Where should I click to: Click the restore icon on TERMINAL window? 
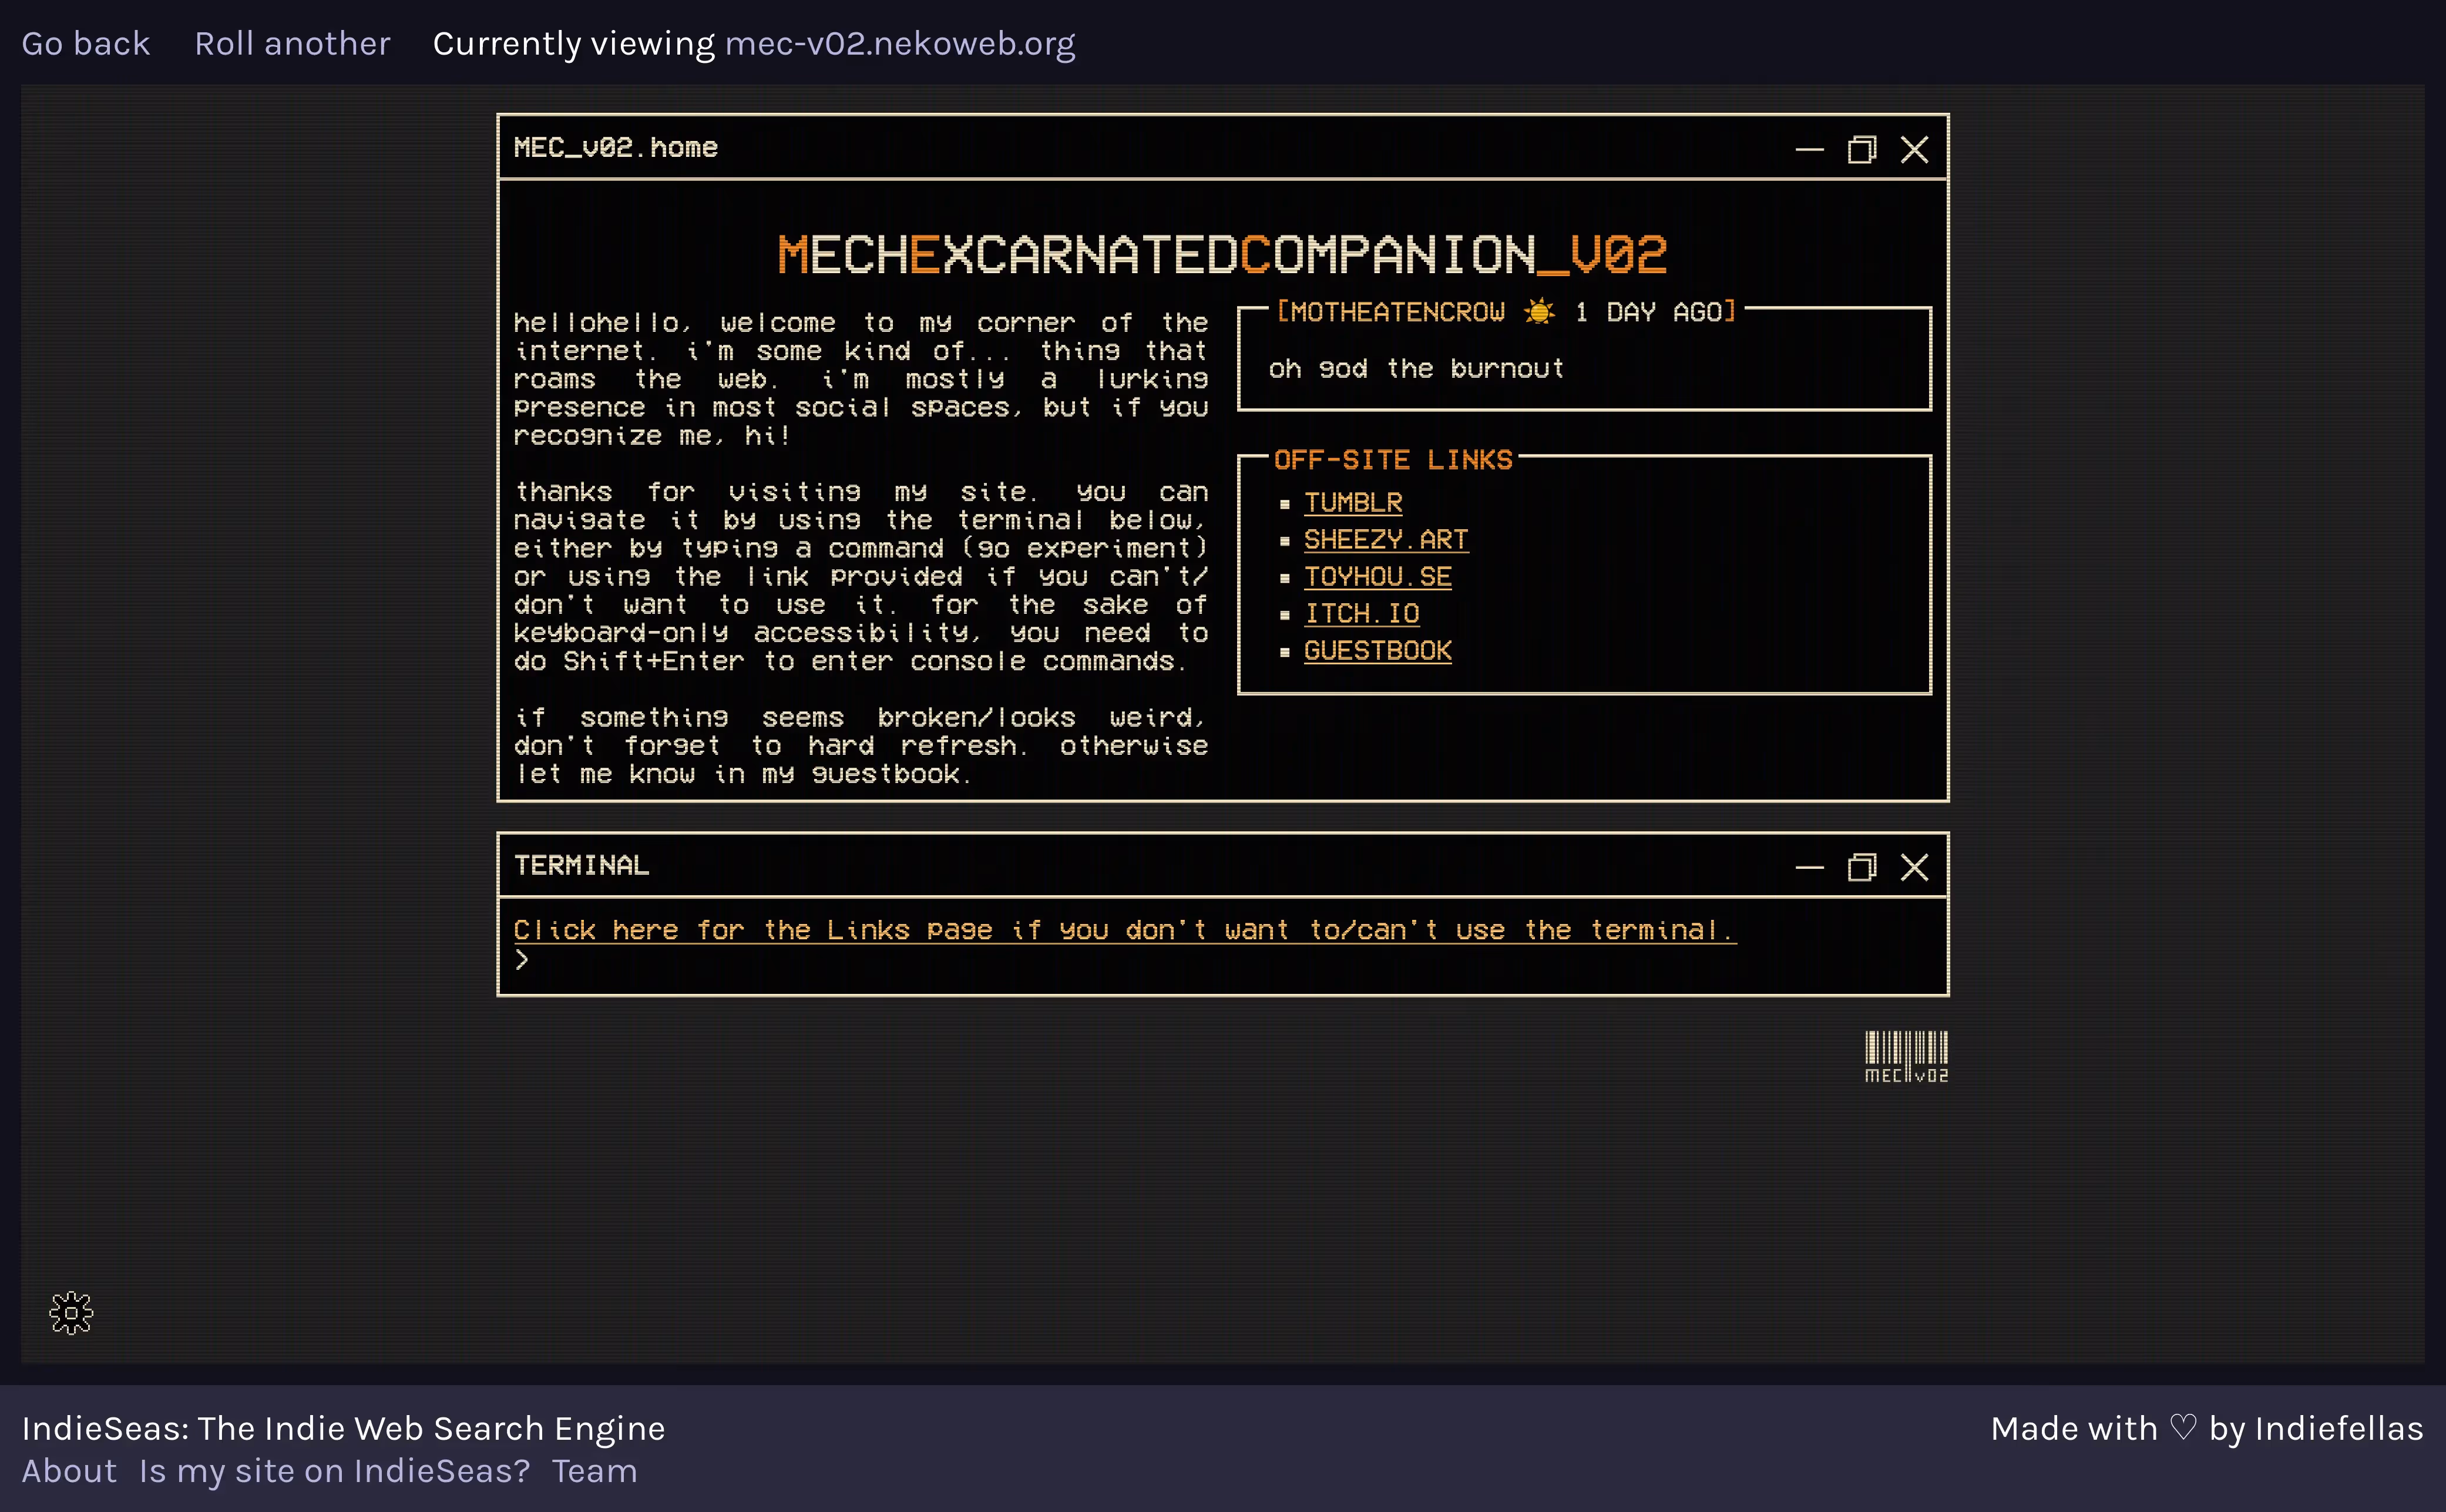[x=1861, y=867]
